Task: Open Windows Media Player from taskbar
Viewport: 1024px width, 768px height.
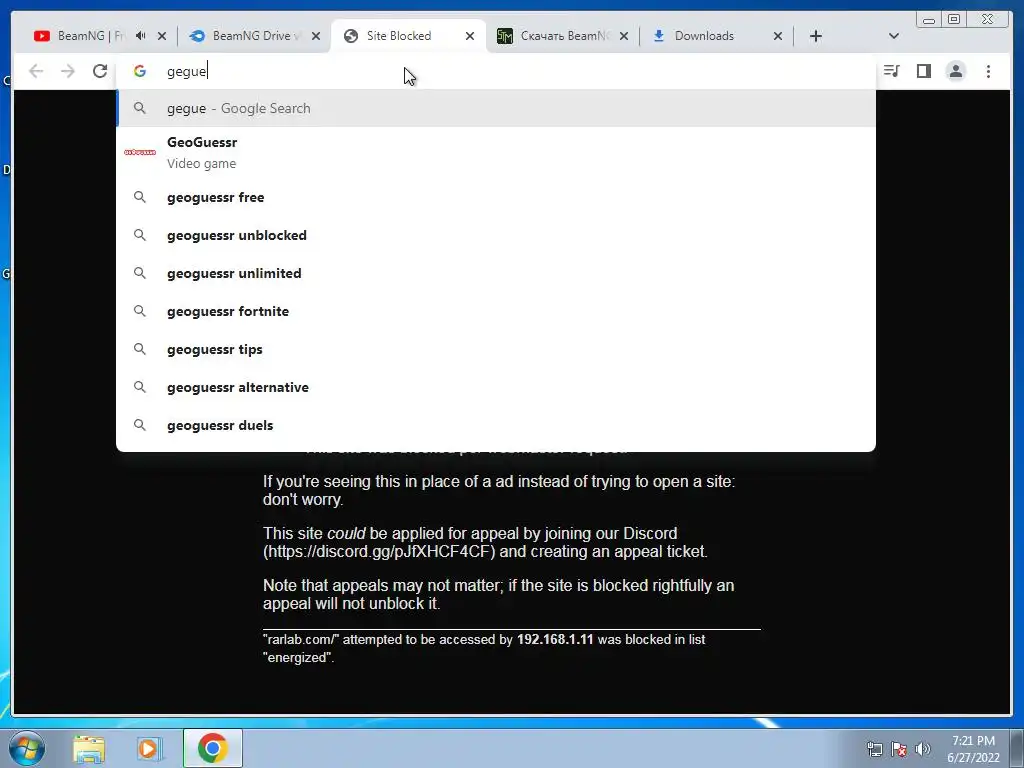Action: click(x=149, y=748)
